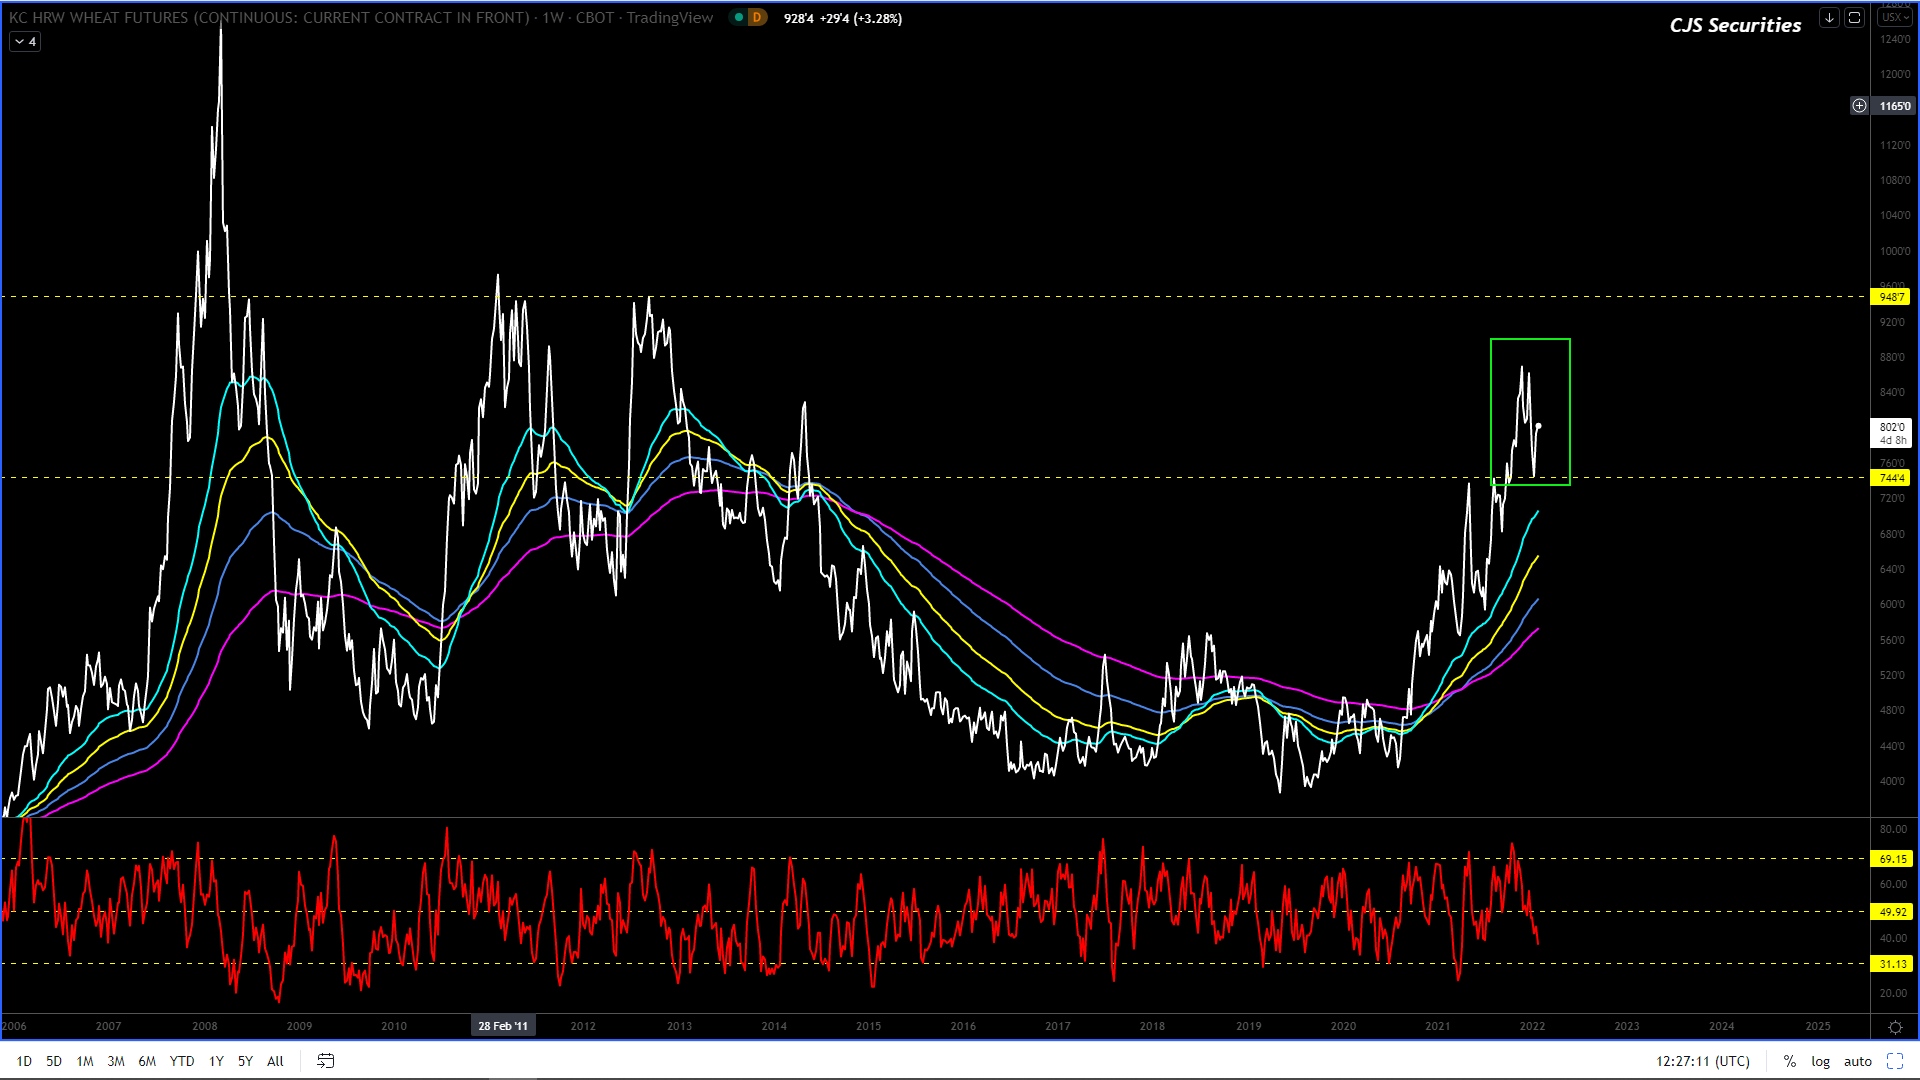Open the USX currency dropdown
The height and width of the screenshot is (1080, 1920).
coord(1894,18)
